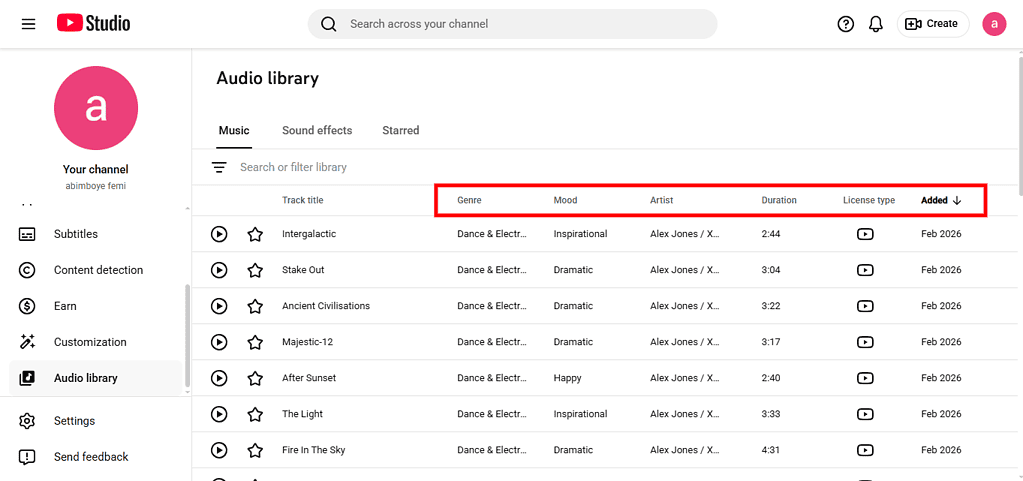This screenshot has height=481, width=1023.
Task: Open the Starred tab
Action: pos(400,130)
